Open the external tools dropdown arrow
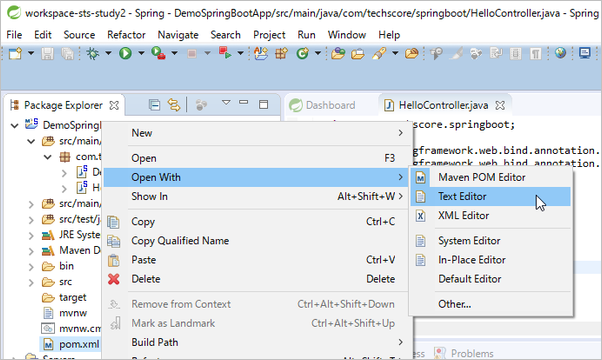 [x=174, y=53]
